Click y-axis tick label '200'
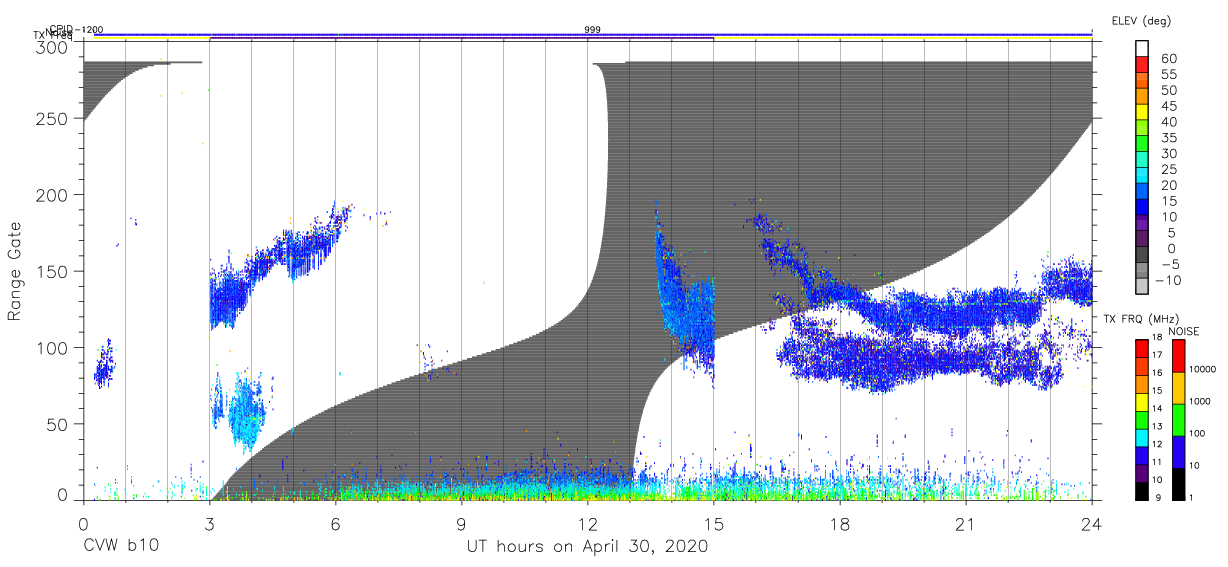 coord(53,194)
